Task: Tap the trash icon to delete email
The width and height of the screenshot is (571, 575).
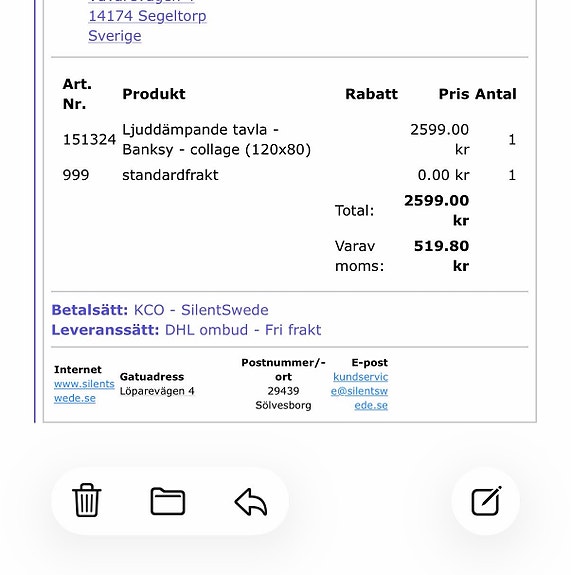Action: (x=87, y=501)
